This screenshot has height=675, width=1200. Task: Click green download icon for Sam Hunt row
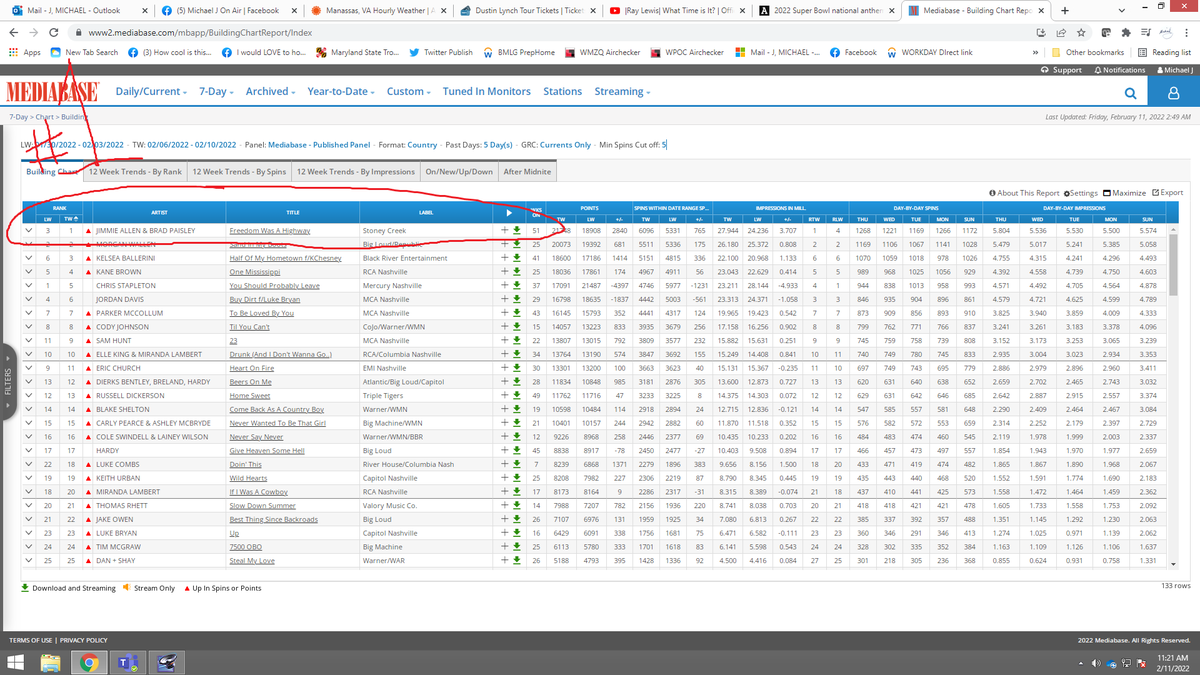pyautogui.click(x=517, y=341)
